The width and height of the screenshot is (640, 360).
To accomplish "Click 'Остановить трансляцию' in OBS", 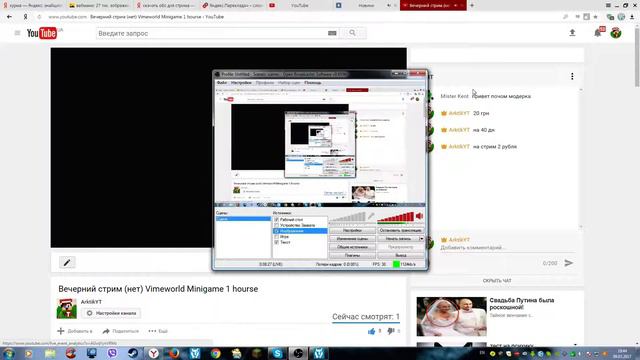I will (401, 231).
